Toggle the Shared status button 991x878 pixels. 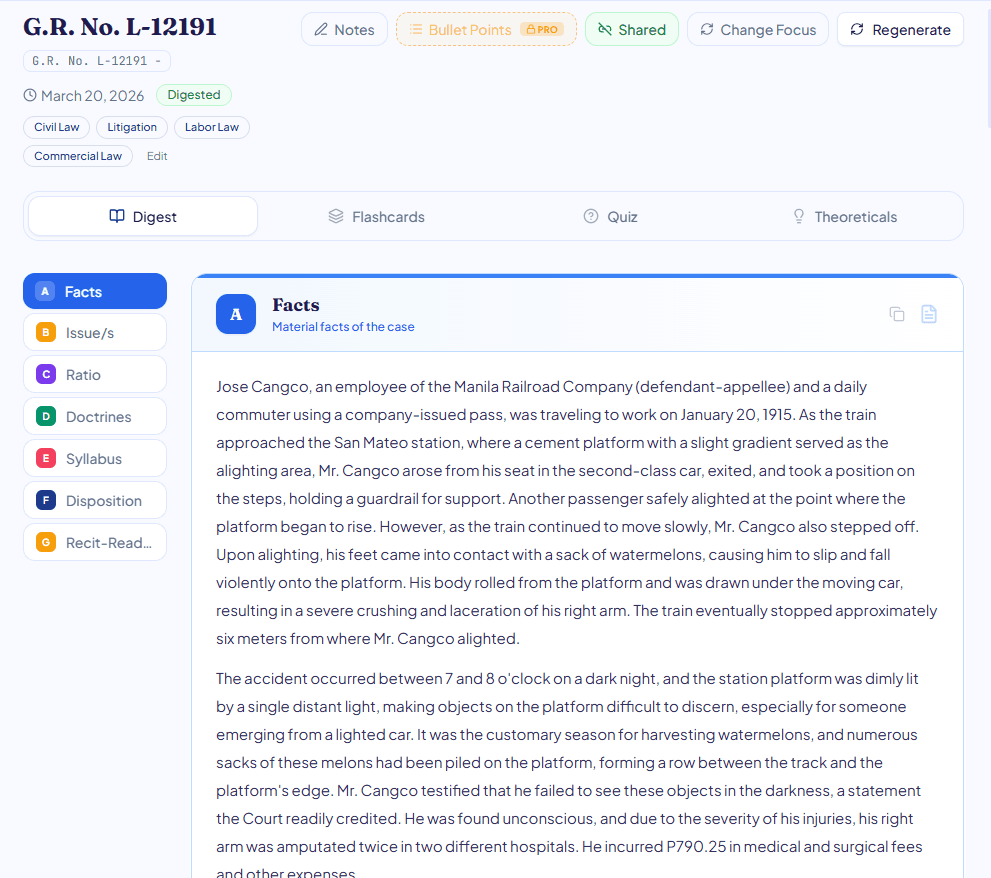(631, 30)
